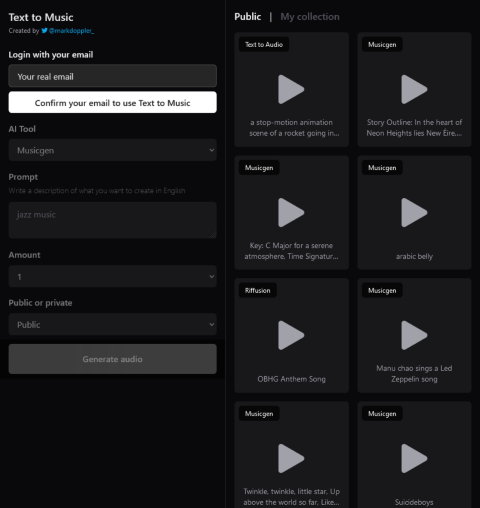Play the arabic belly track
This screenshot has height=508, width=480.
click(414, 212)
